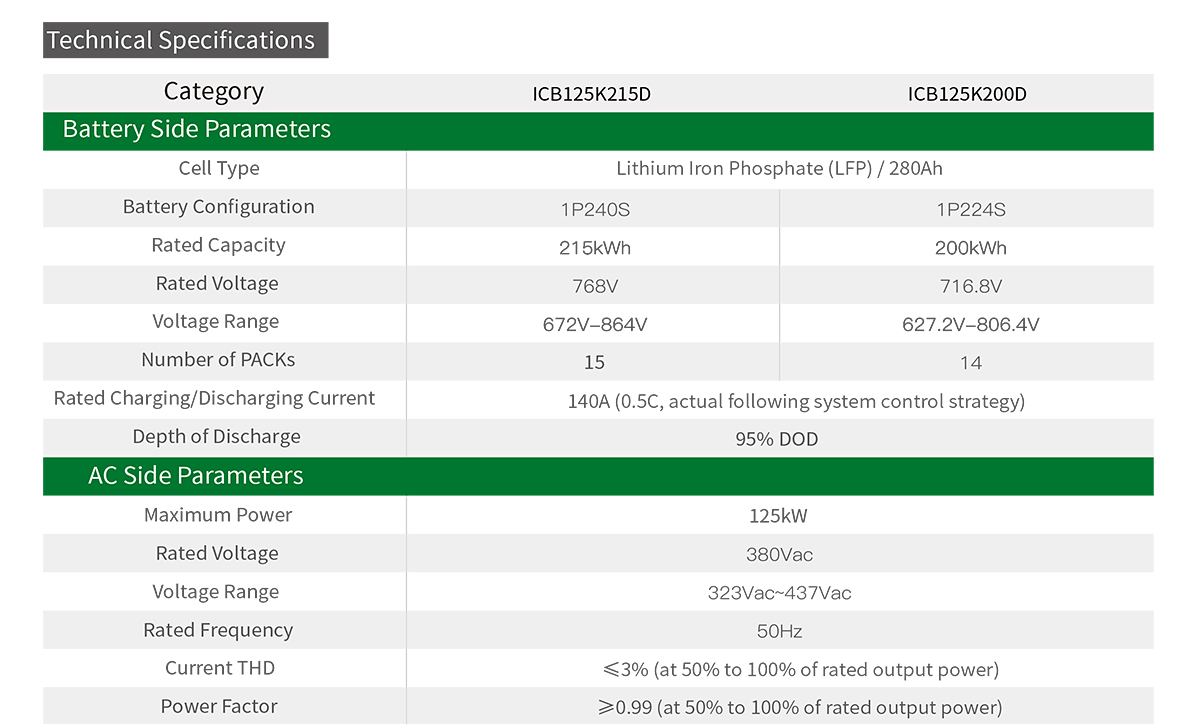This screenshot has height=725, width=1200.
Task: Click the 95% DOD value
Action: point(777,439)
